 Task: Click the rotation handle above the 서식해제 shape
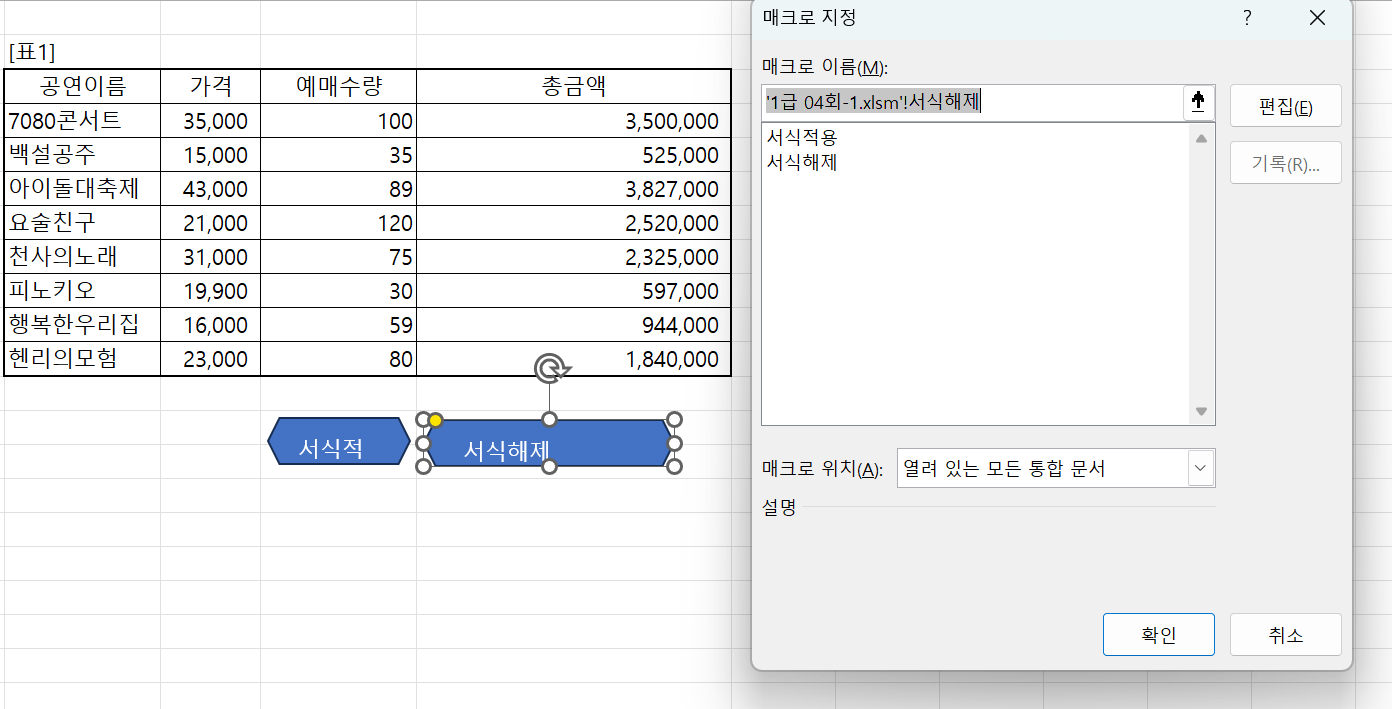pyautogui.click(x=549, y=369)
